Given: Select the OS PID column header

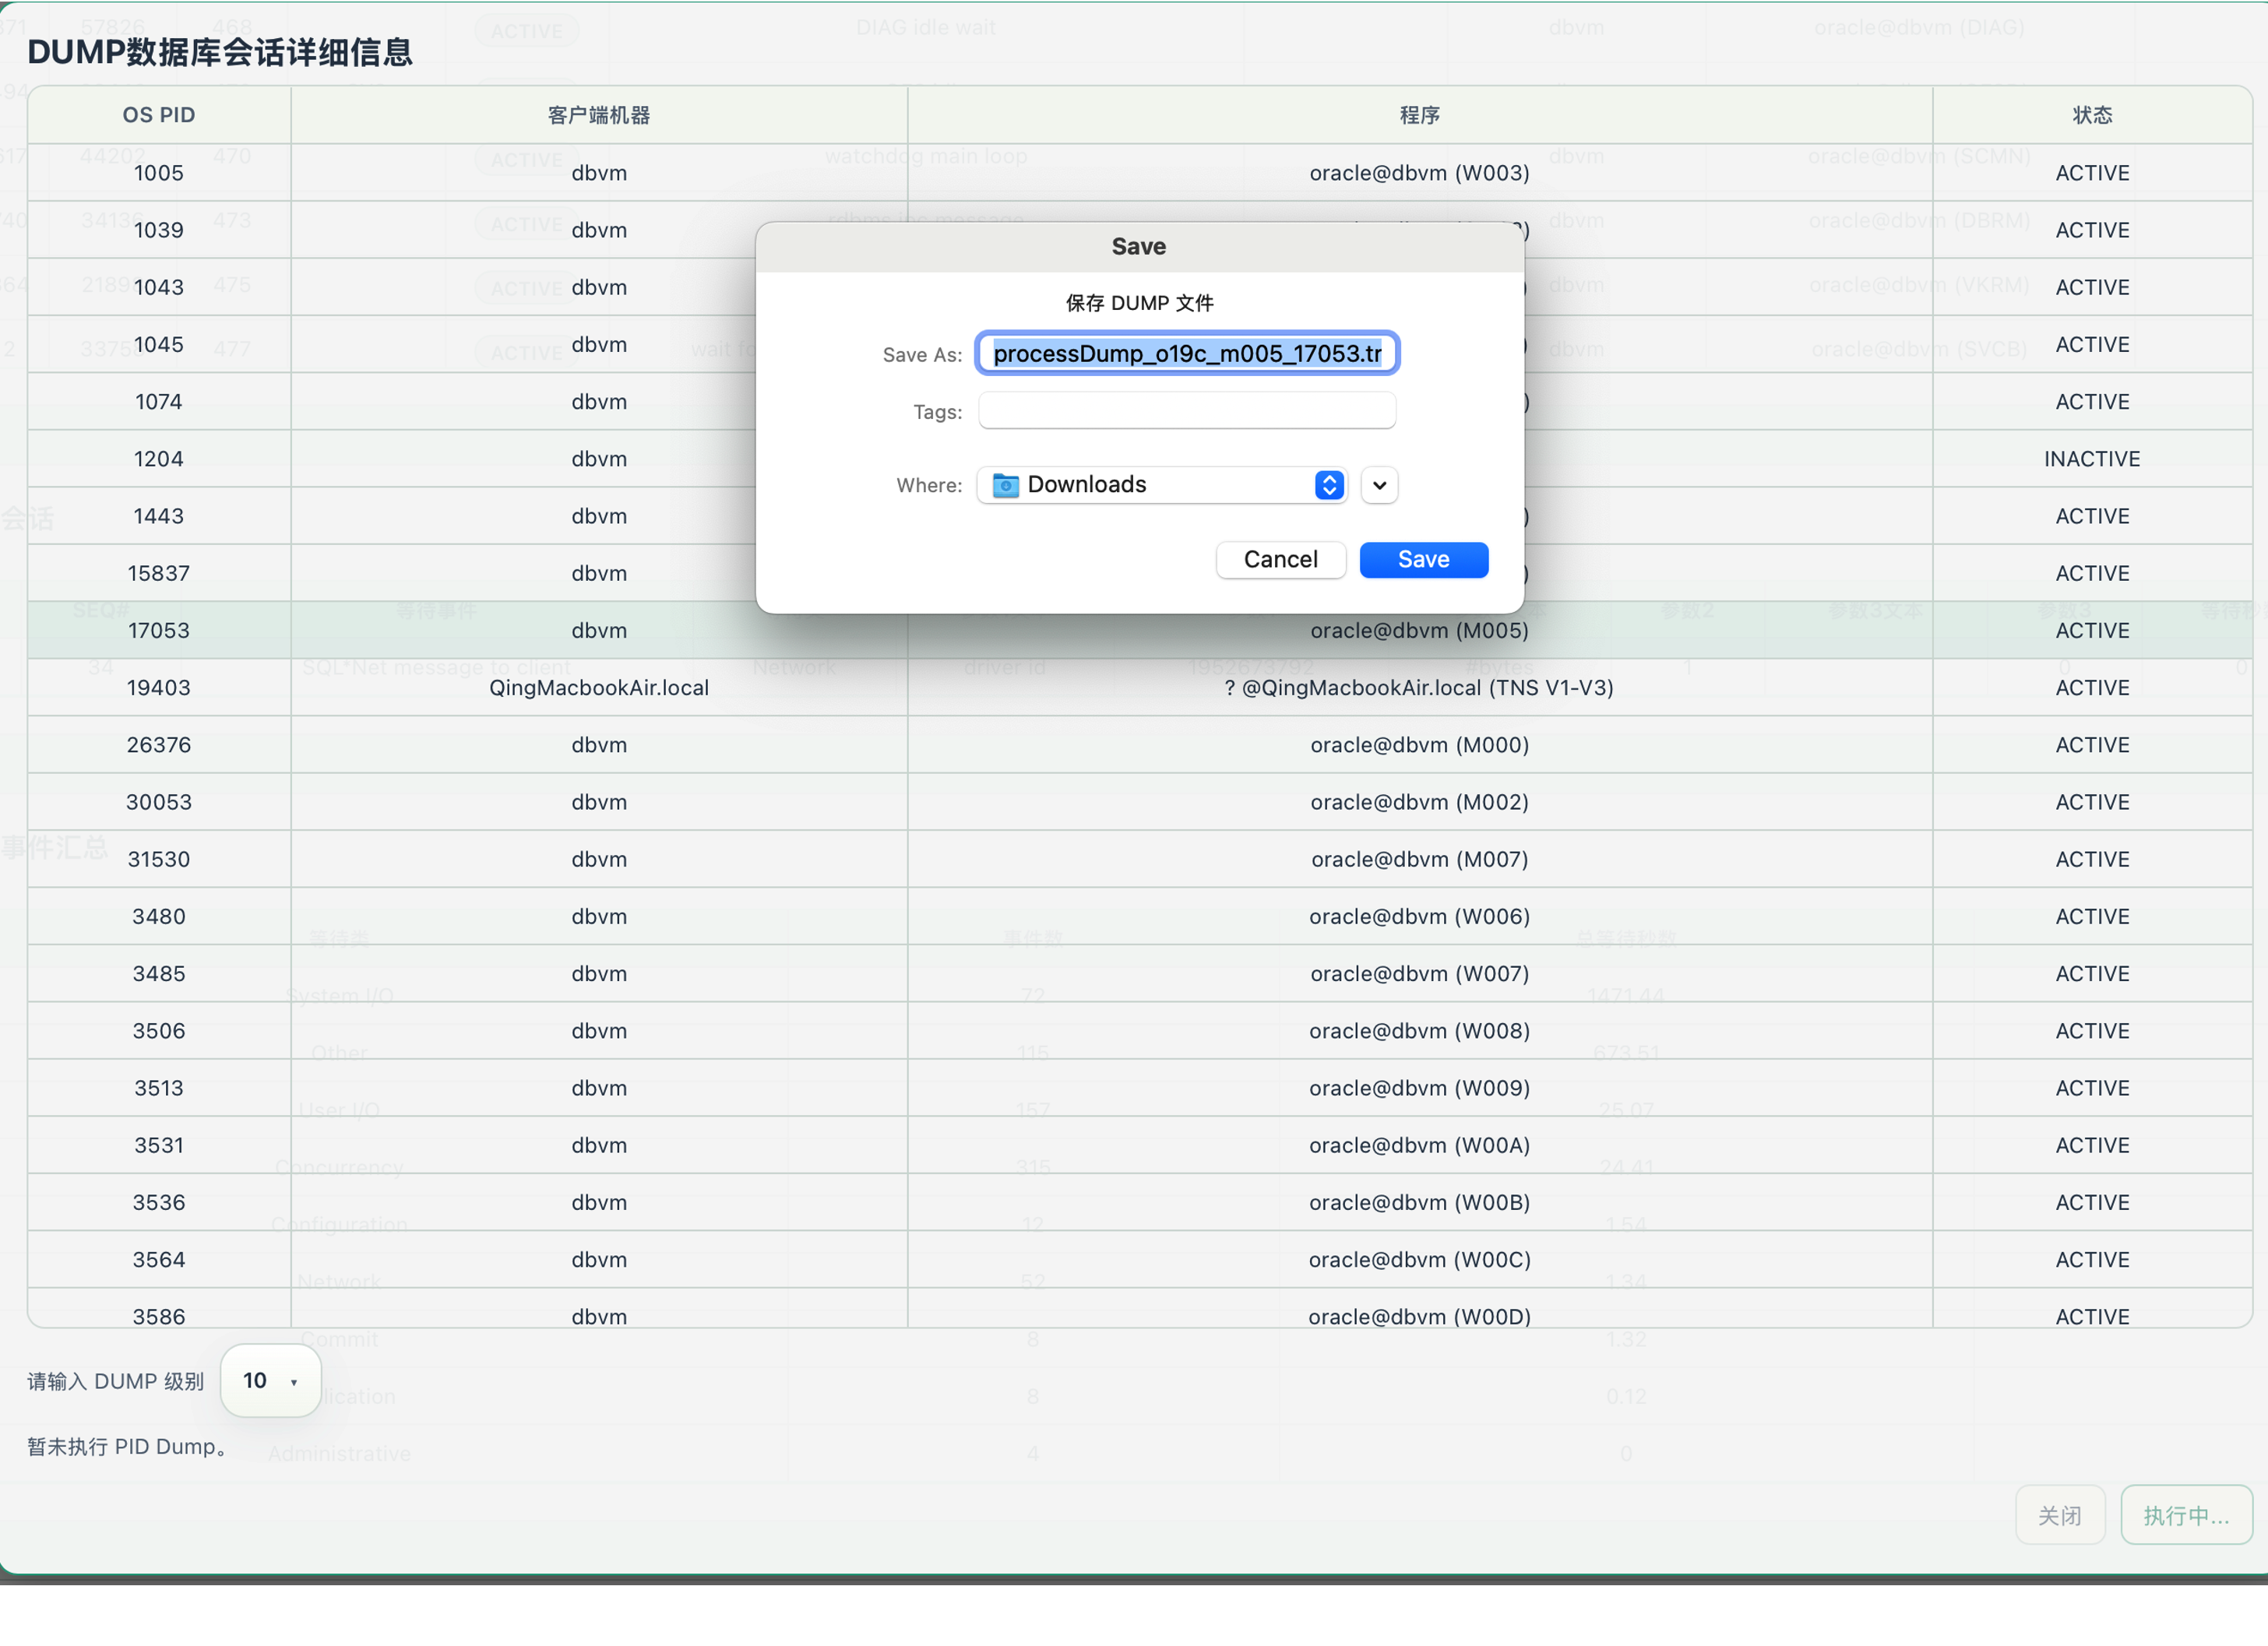Looking at the screenshot, I should [x=159, y=115].
